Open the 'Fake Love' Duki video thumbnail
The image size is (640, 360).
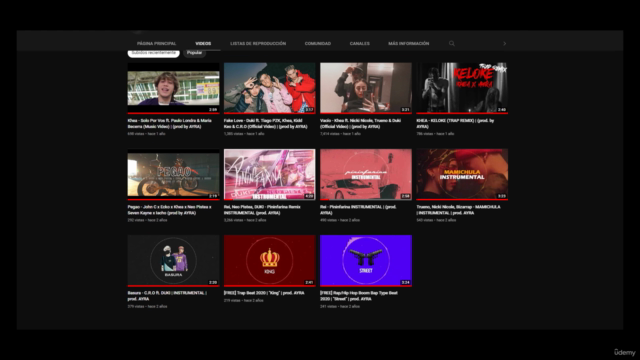coord(269,88)
